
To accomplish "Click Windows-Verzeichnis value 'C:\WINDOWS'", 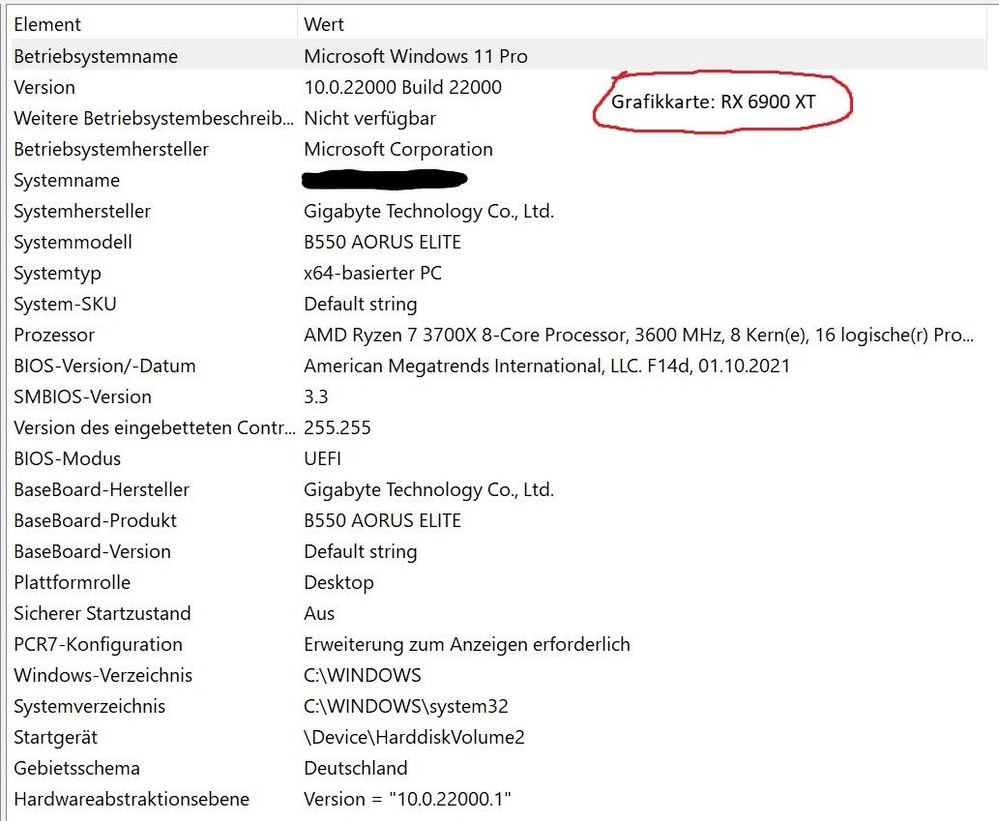I will [x=363, y=676].
